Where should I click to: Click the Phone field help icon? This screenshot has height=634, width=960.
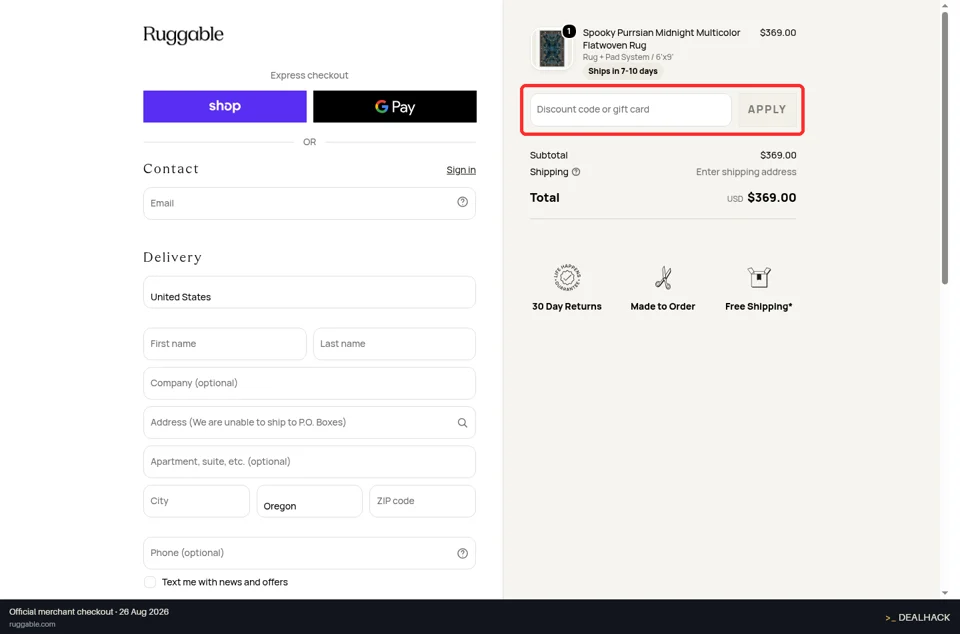coord(462,553)
